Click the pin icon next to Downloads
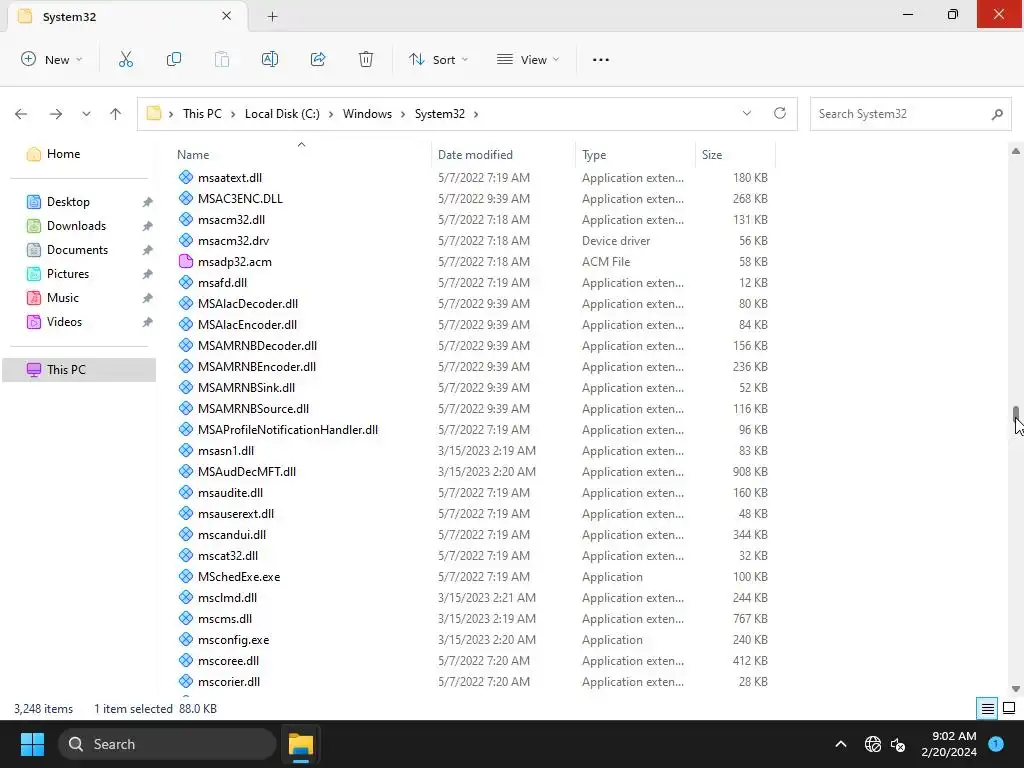This screenshot has width=1024, height=768. coord(148,226)
